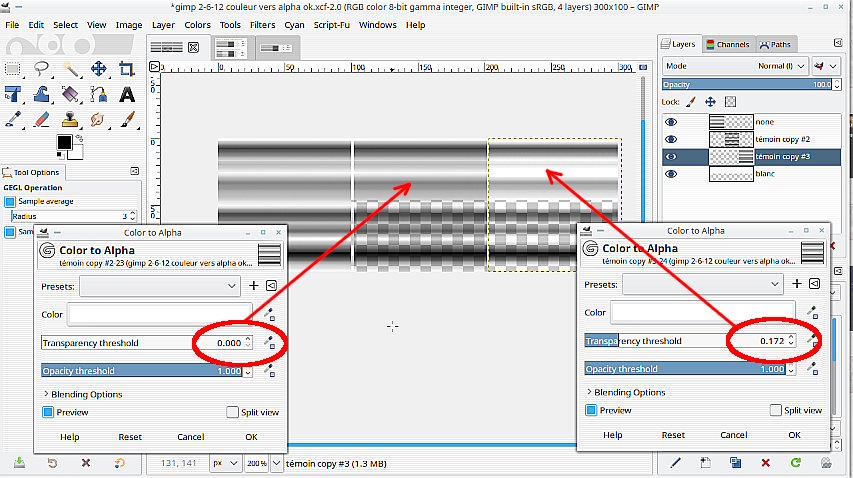Hide the 'témoin copy #2' layer eye
Screen dimensions: 853x478
pos(671,139)
